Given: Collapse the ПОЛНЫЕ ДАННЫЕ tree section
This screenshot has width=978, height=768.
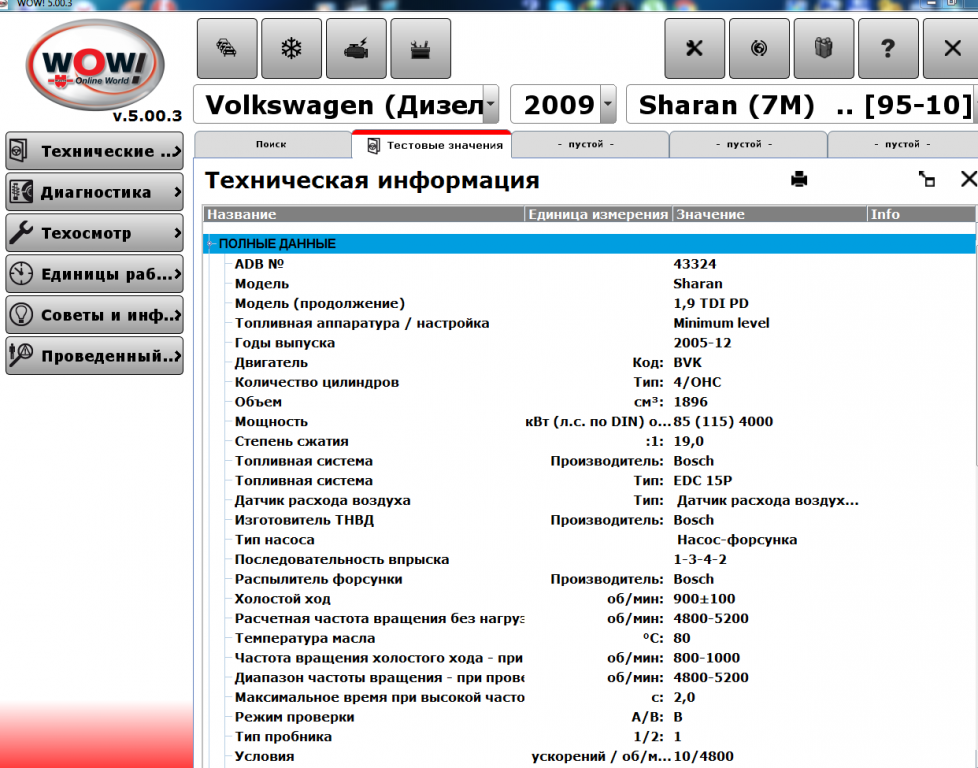Looking at the screenshot, I should pos(211,244).
